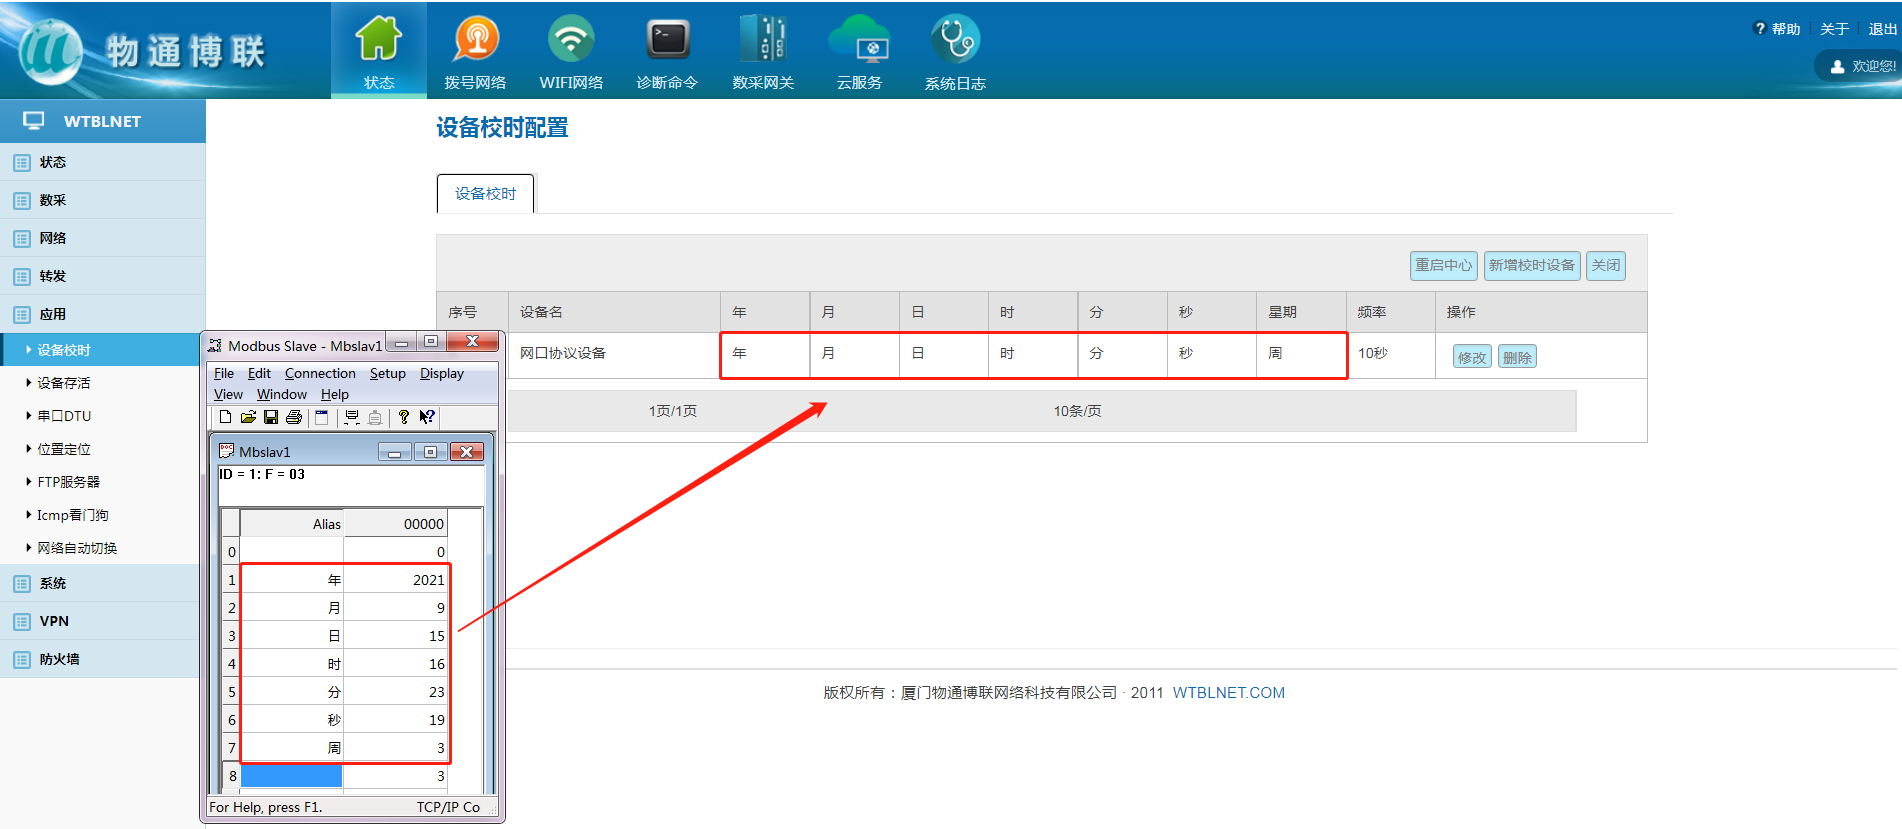The image size is (1902, 829).
Task: Open the WTBLNET.COM footer link
Action: [x=1228, y=693]
